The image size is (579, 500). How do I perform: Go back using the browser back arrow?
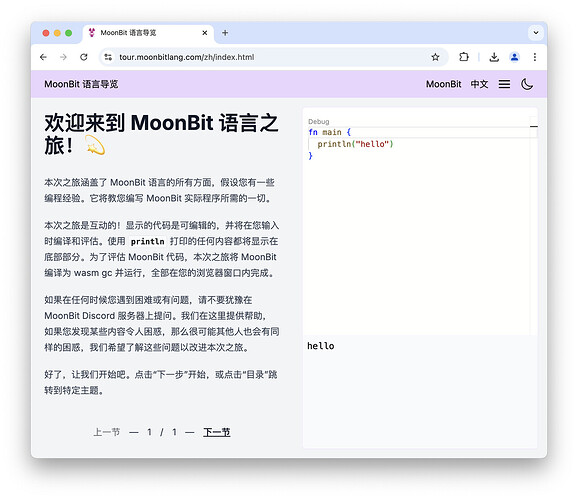pos(43,57)
